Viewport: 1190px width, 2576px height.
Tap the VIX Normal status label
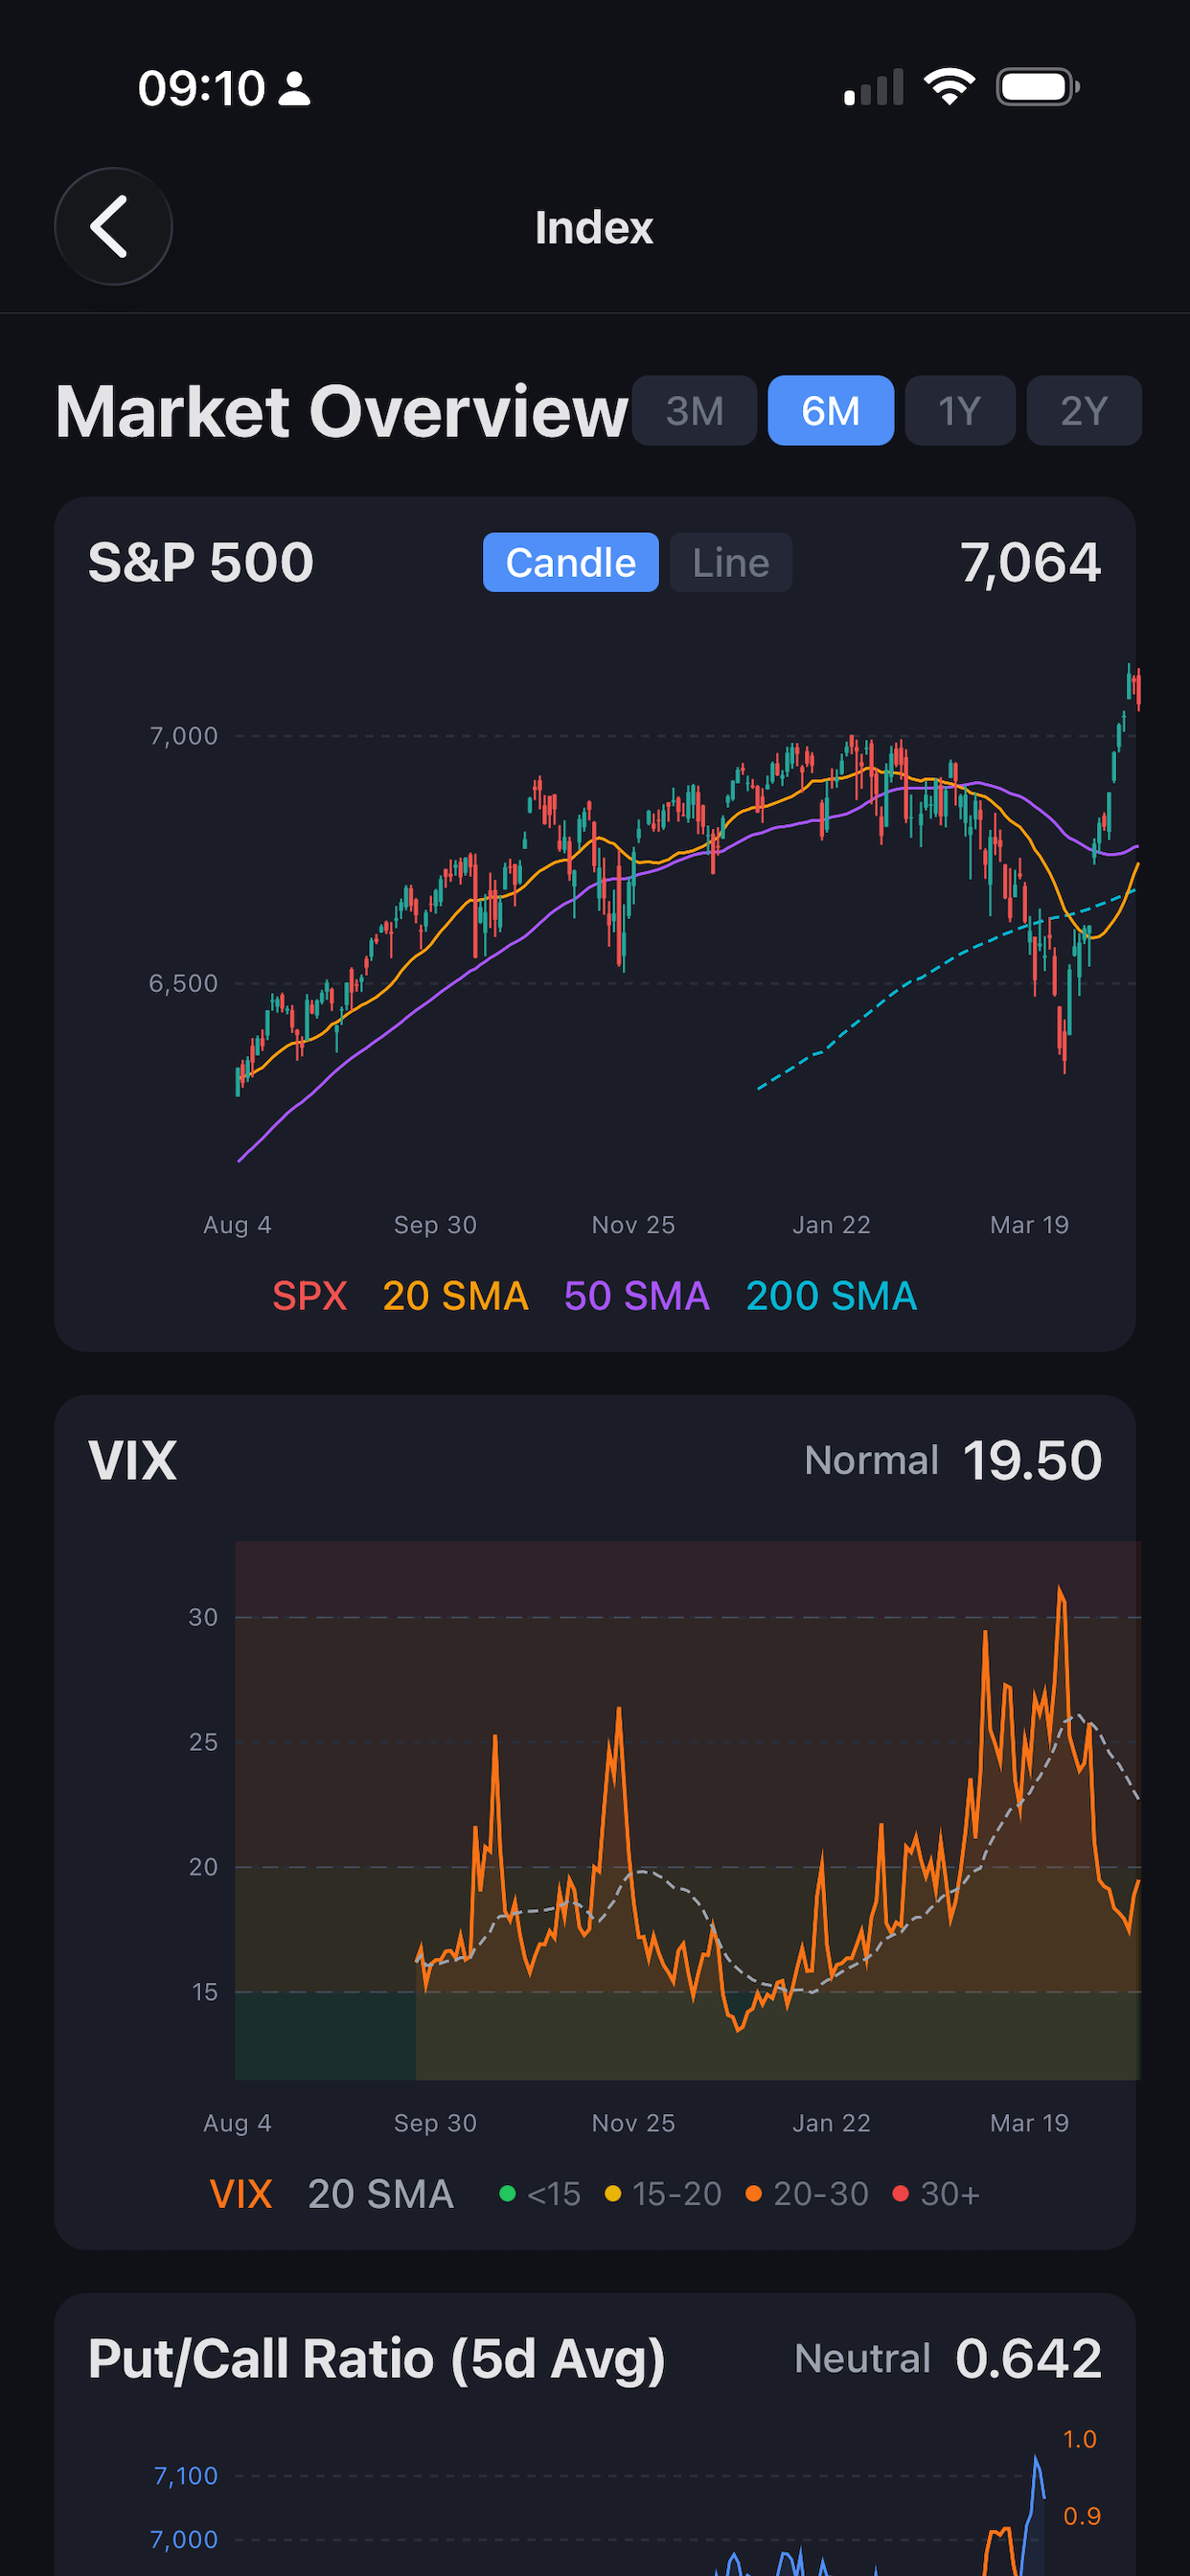click(x=872, y=1461)
